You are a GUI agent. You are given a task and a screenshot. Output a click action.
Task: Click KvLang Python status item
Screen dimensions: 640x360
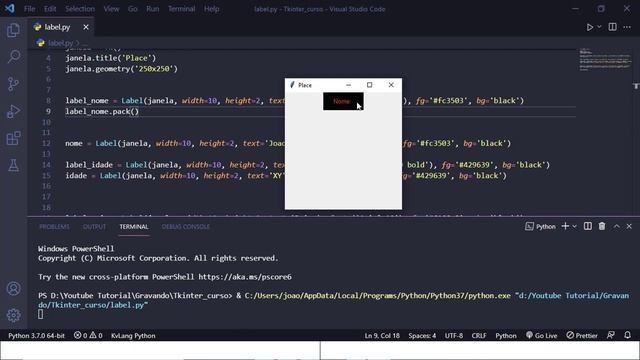(x=133, y=336)
